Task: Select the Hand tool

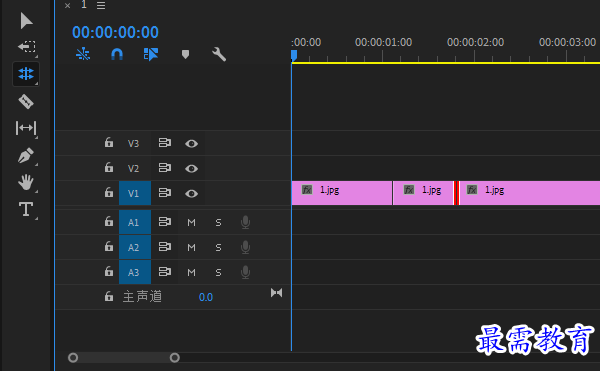Action: [26, 182]
